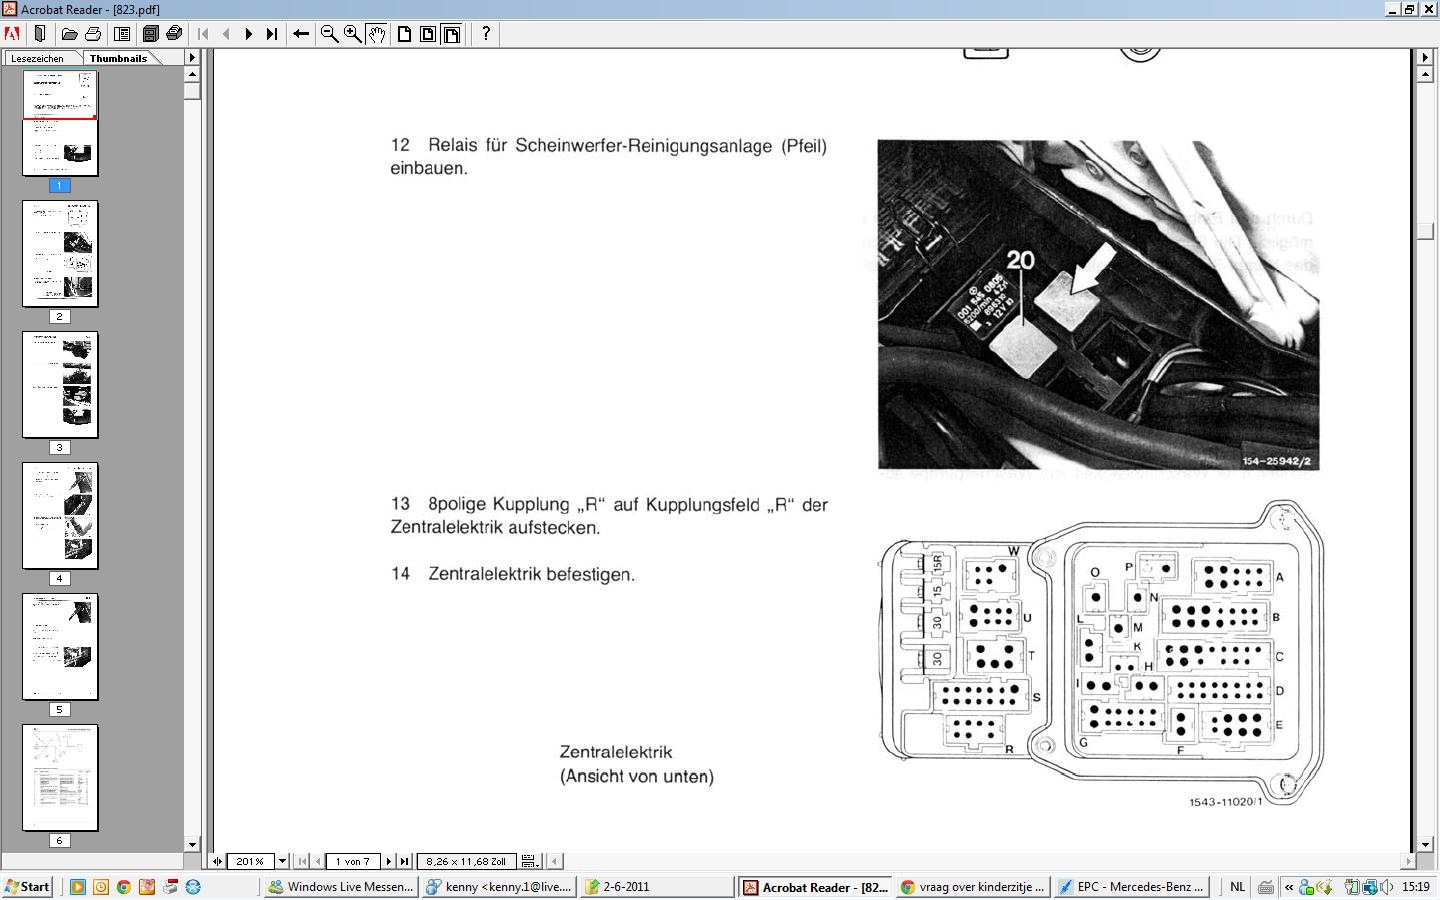Open the zoom percentage dropdown arrow
Image resolution: width=1440 pixels, height=900 pixels.
click(283, 861)
